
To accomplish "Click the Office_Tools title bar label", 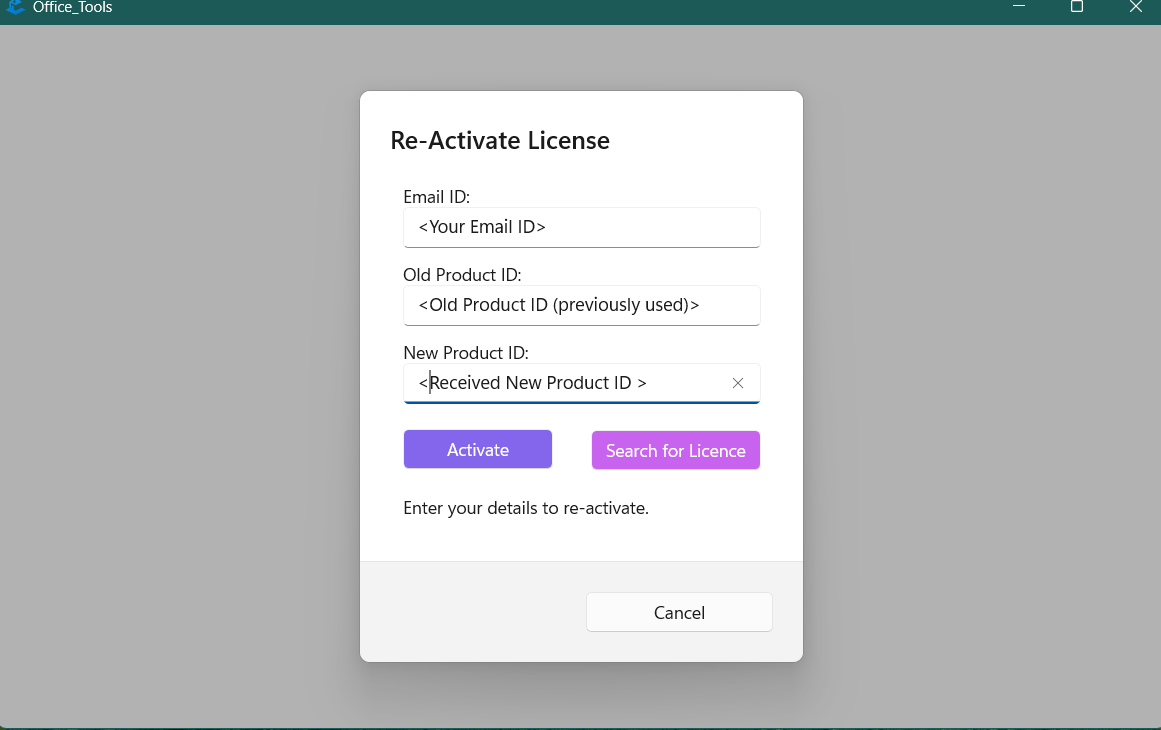I will [69, 8].
